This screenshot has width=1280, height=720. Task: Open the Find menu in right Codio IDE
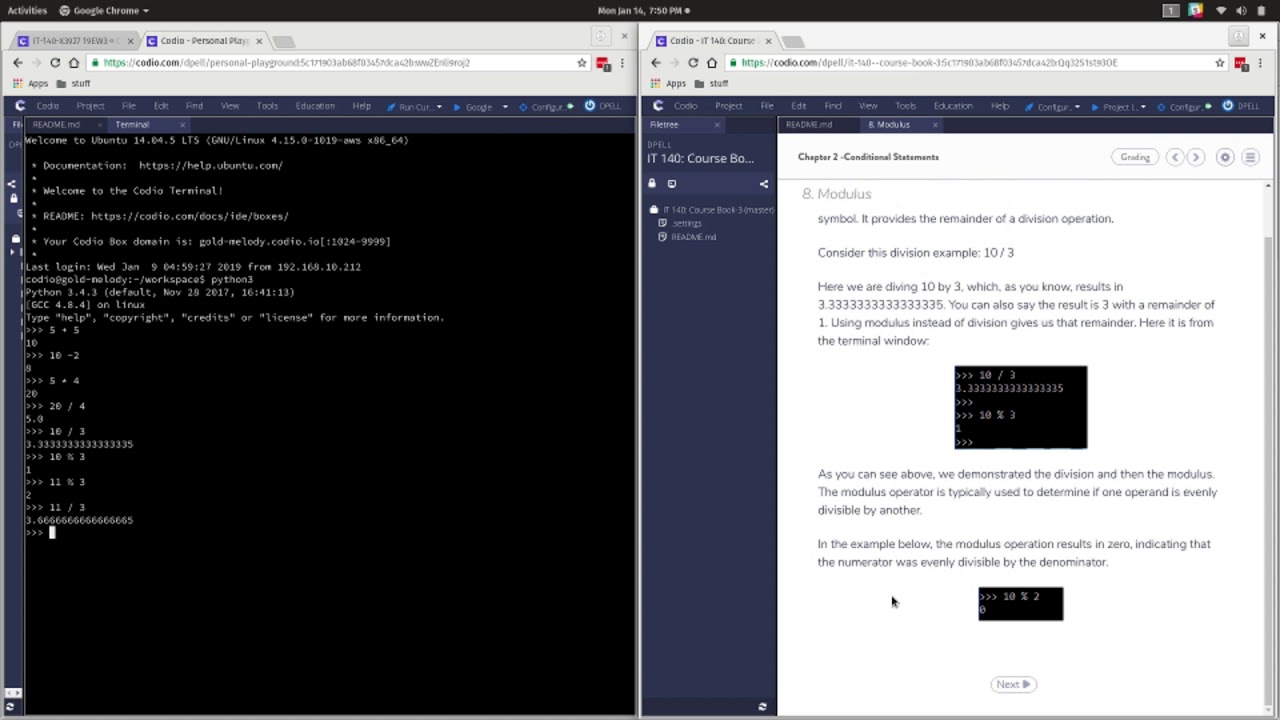(x=832, y=106)
